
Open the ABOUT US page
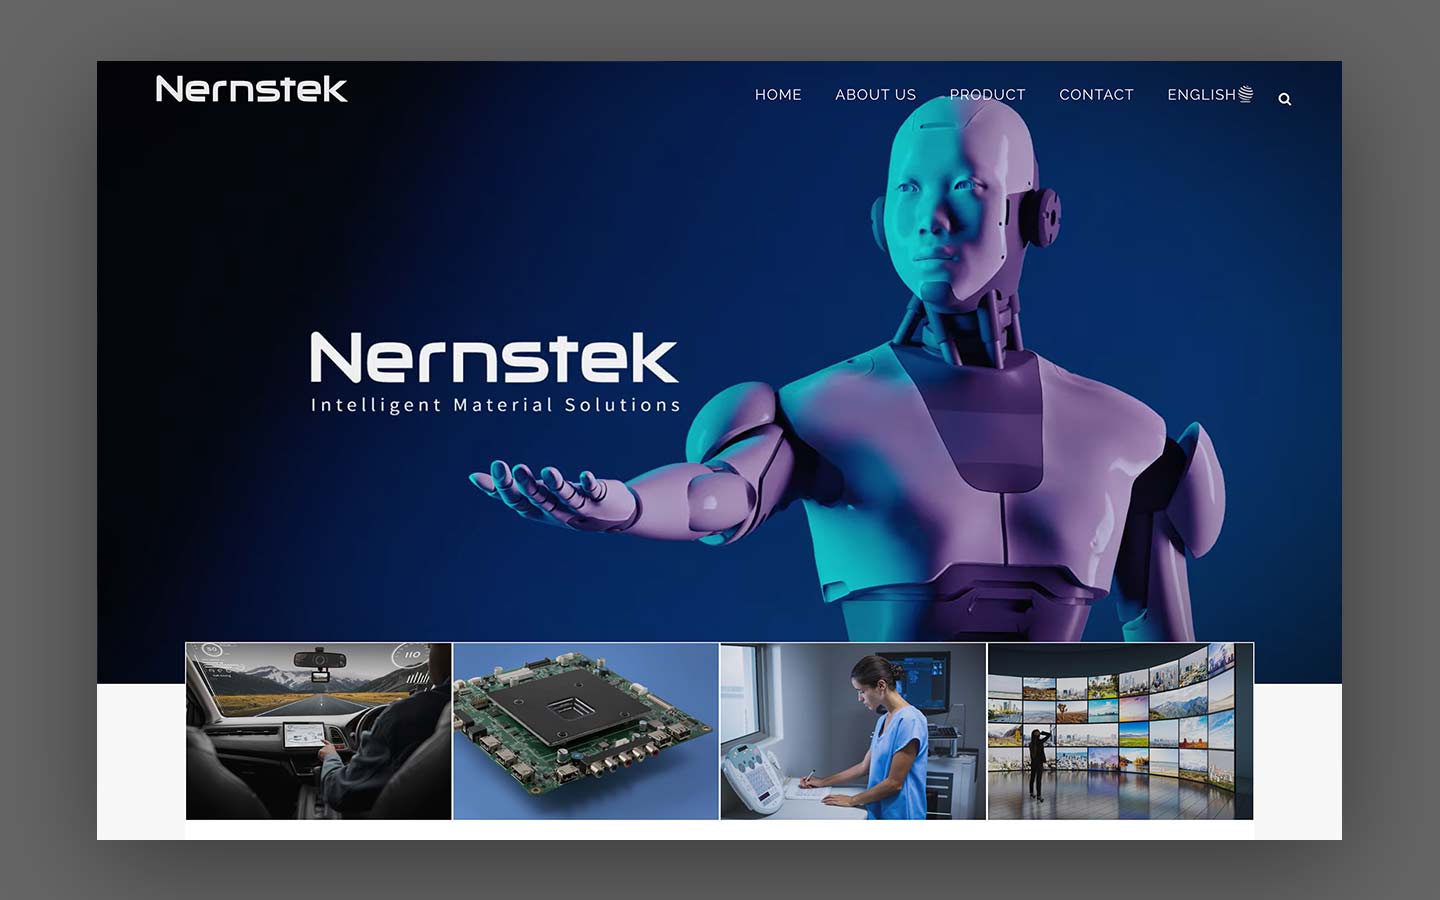point(875,95)
